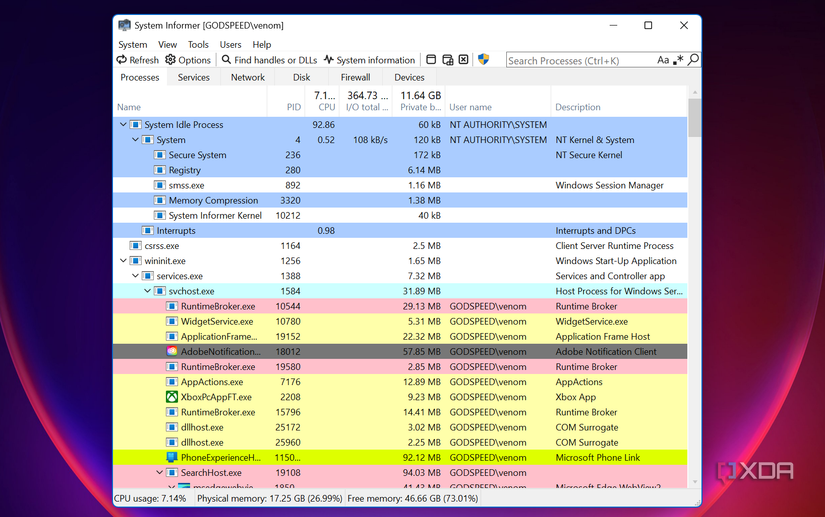Select RuntimeBroker.exe with PID 19580
825x517 pixels.
pyautogui.click(x=400, y=367)
